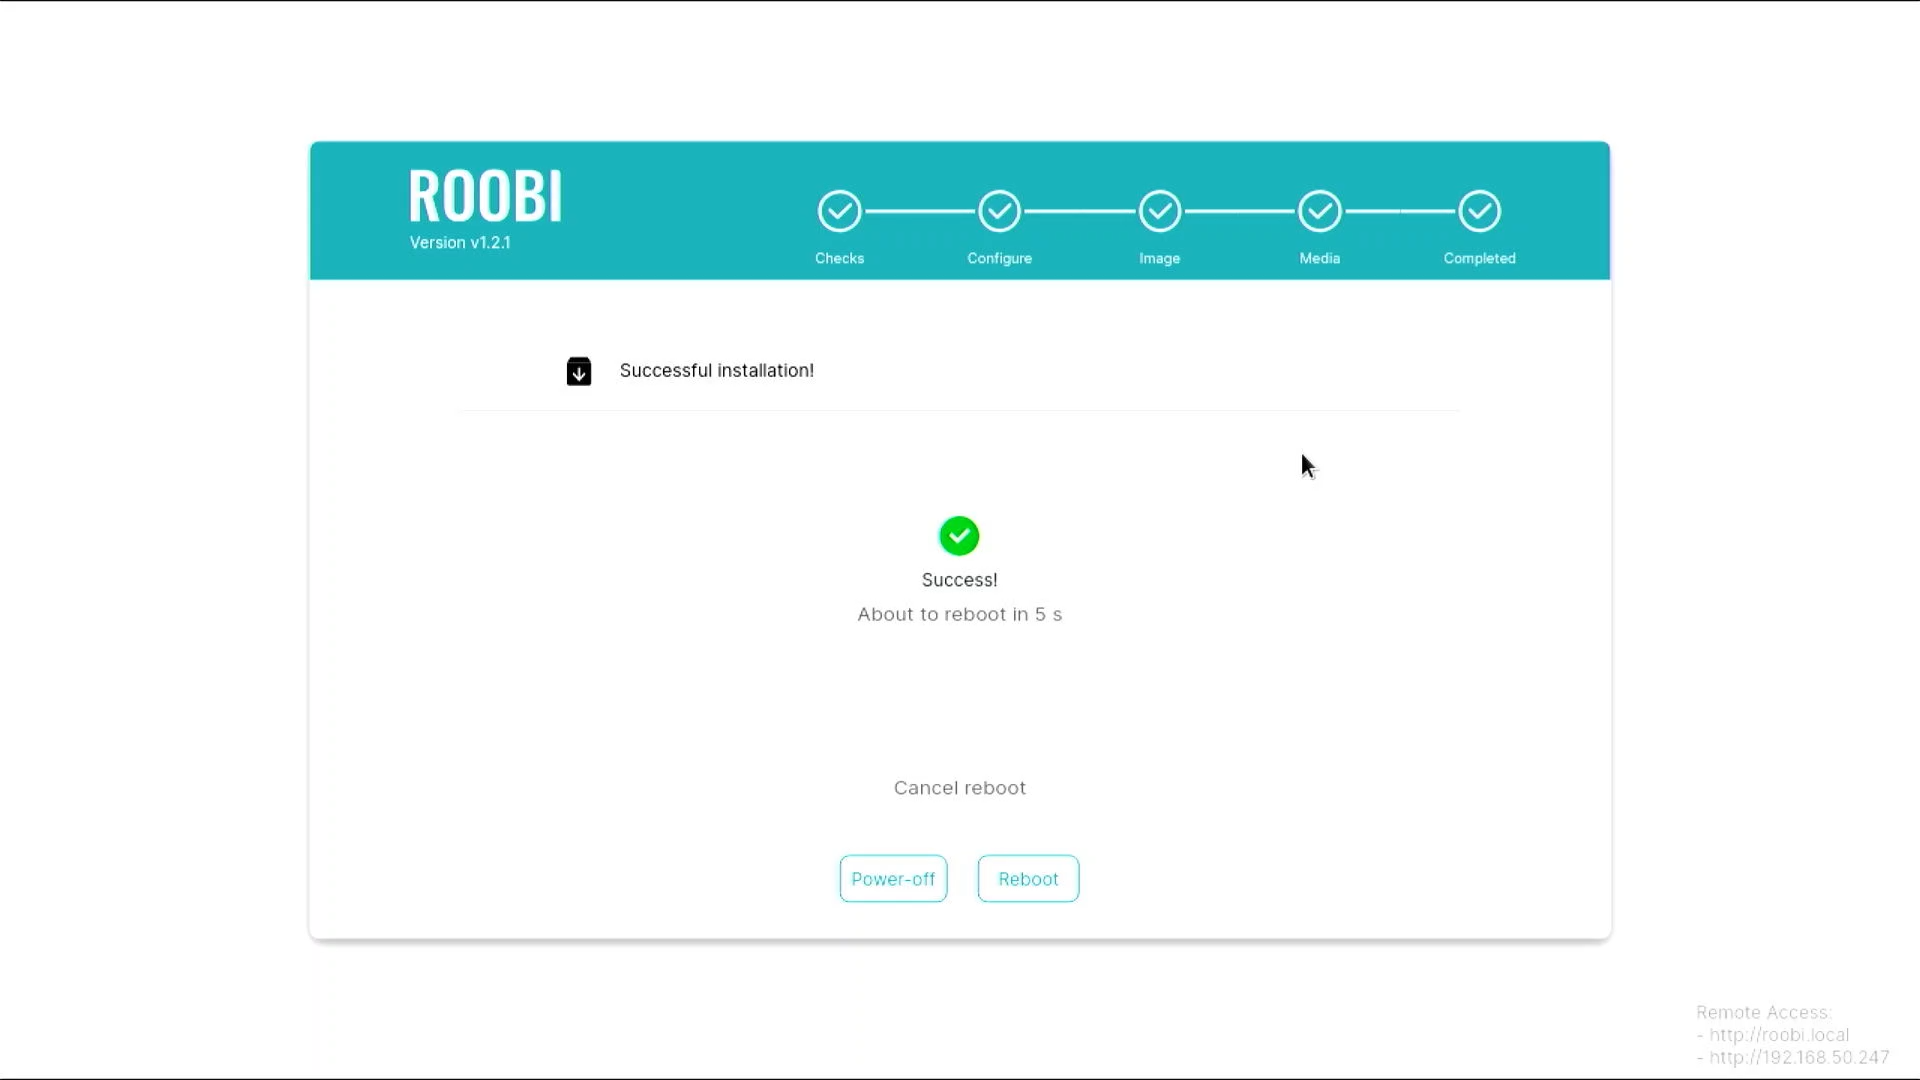1920x1080 pixels.
Task: Select the Checks step label
Action: pos(839,258)
